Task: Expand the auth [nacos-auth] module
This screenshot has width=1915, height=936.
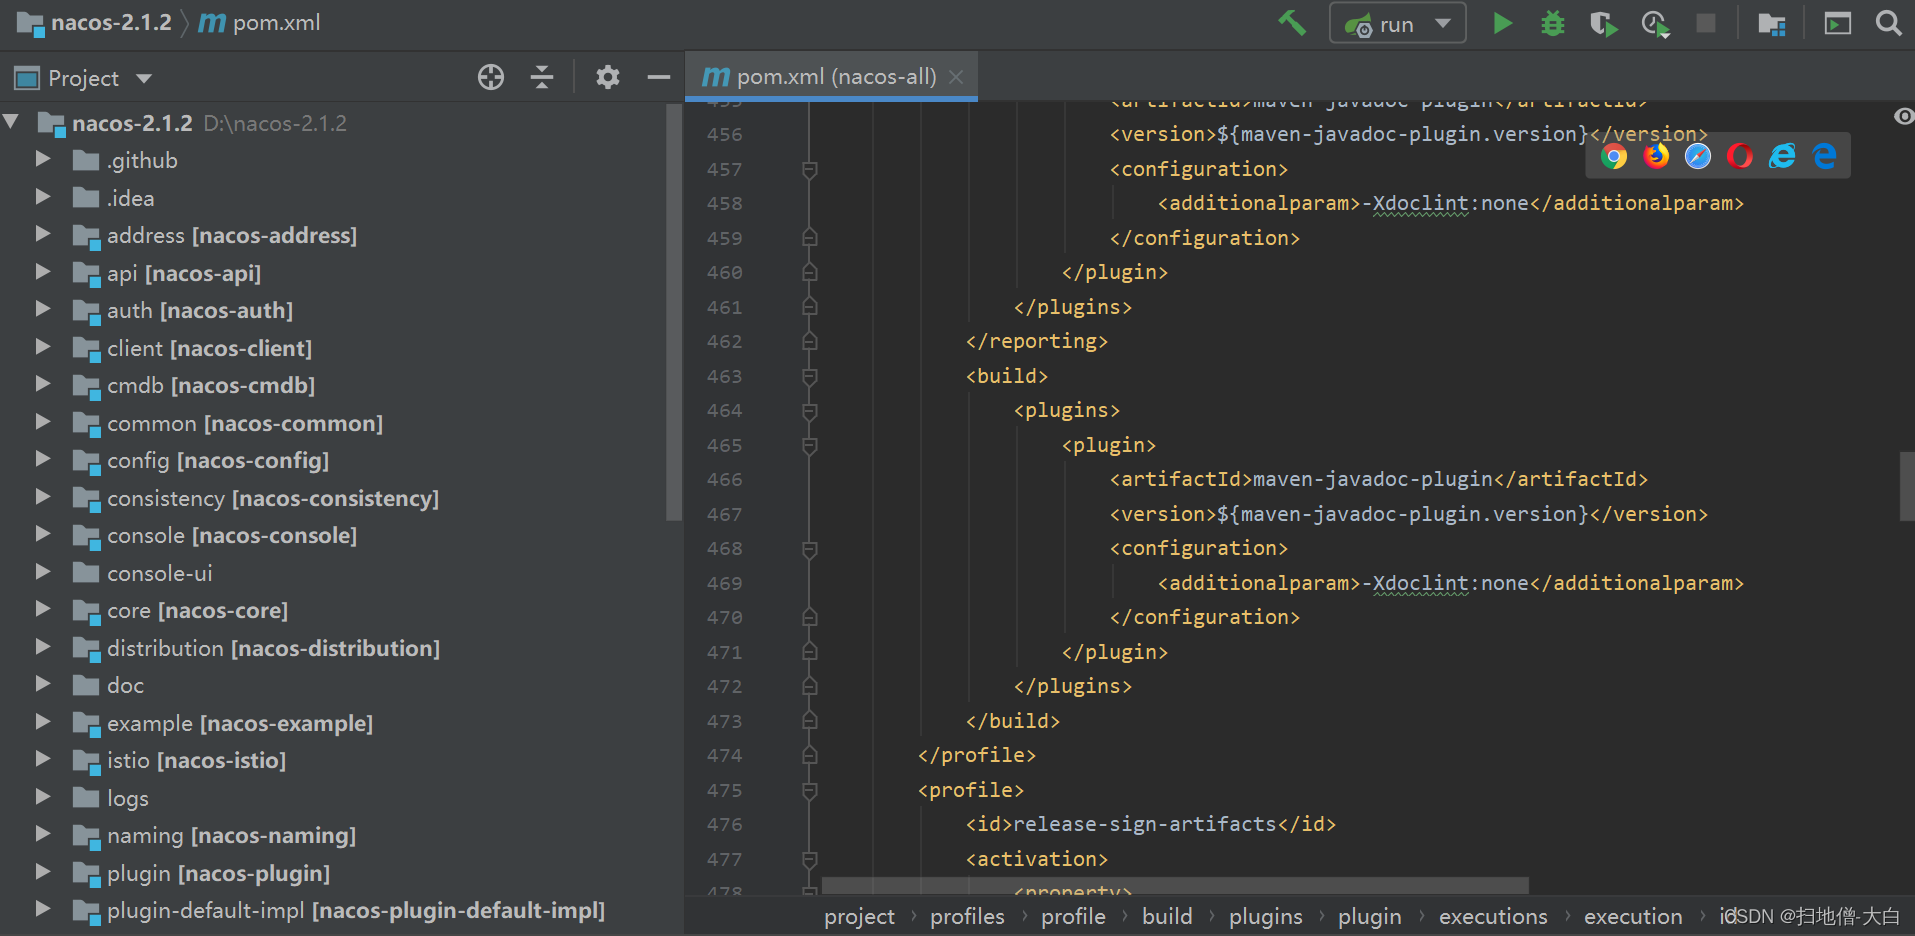Action: [43, 309]
